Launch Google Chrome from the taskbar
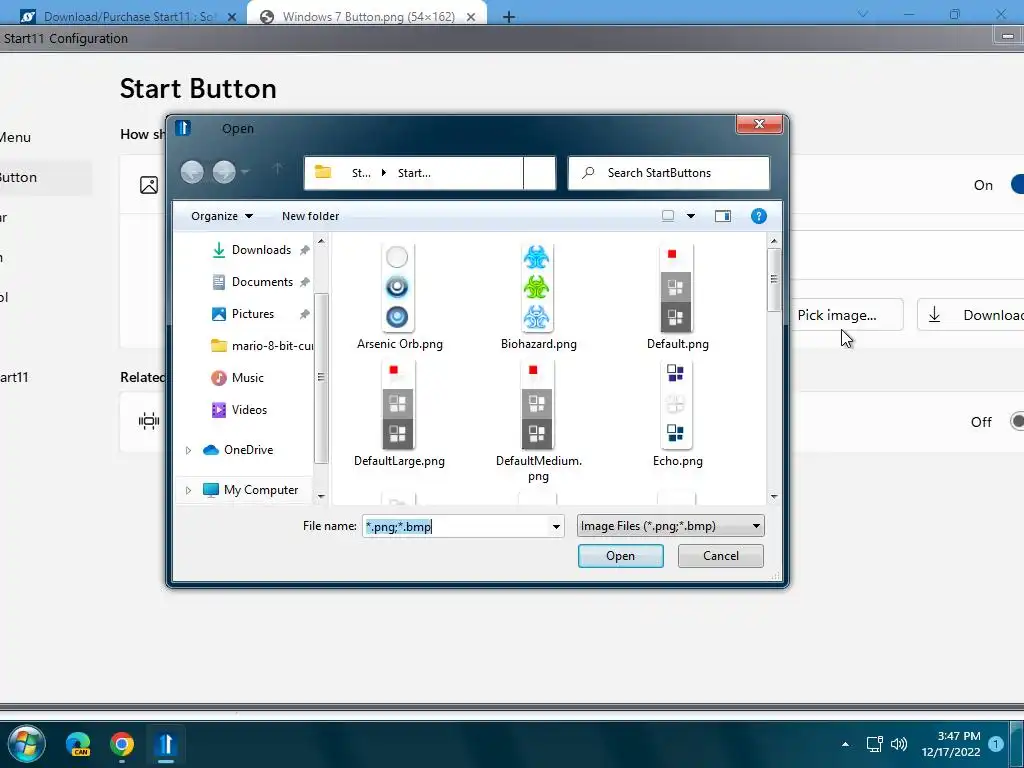Image resolution: width=1024 pixels, height=768 pixels. pos(122,744)
